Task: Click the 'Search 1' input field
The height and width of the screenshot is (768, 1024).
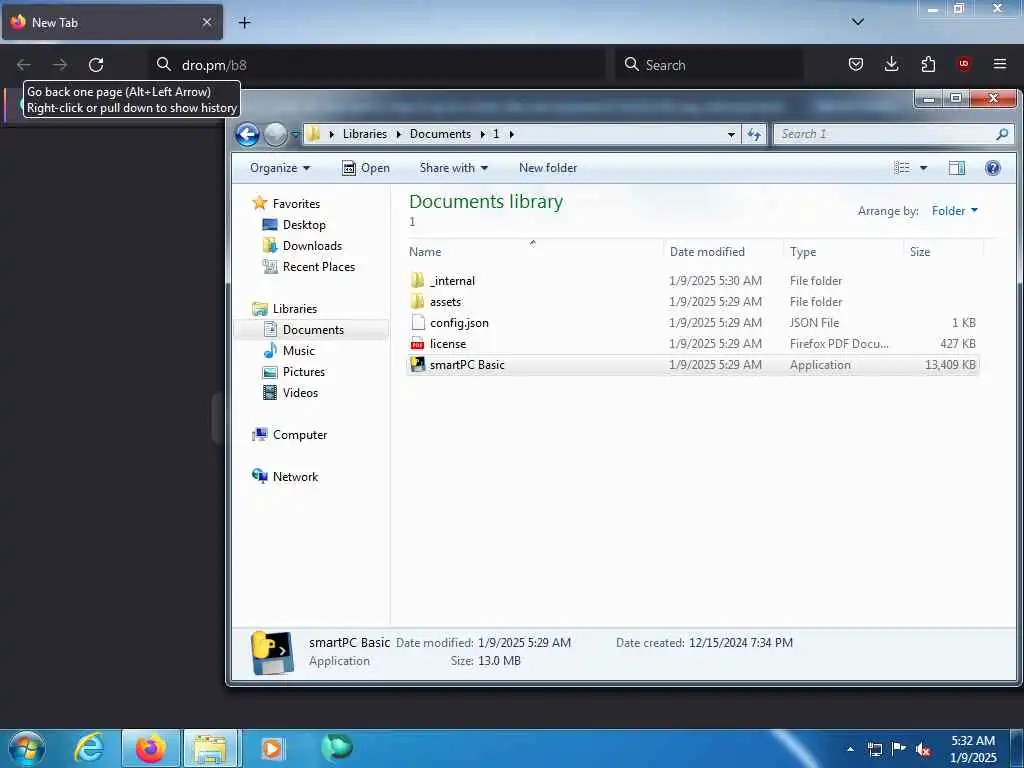Action: point(884,134)
